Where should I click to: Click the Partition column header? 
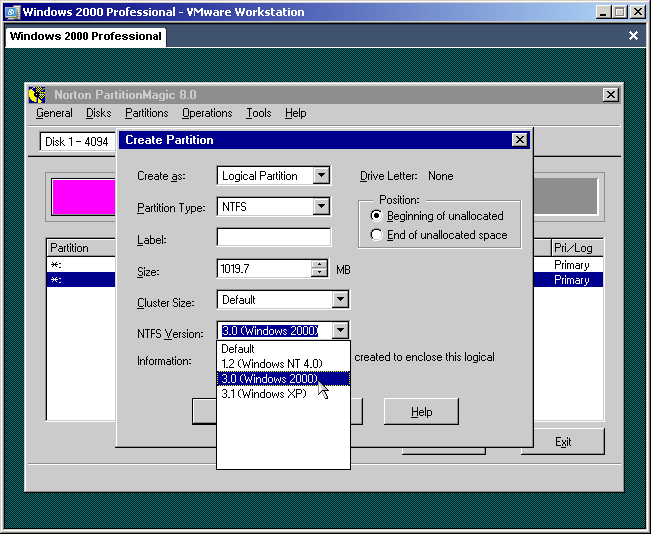81,248
